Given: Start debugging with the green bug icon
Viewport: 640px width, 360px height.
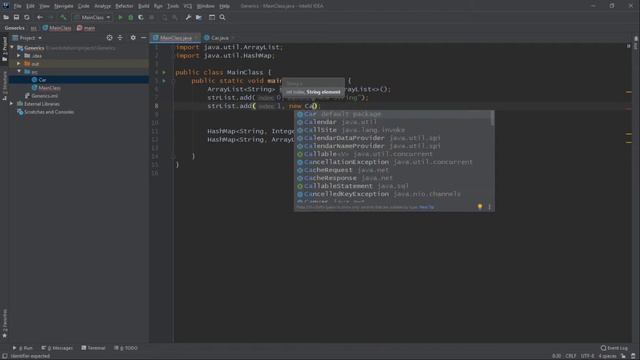Looking at the screenshot, I should coord(131,18).
